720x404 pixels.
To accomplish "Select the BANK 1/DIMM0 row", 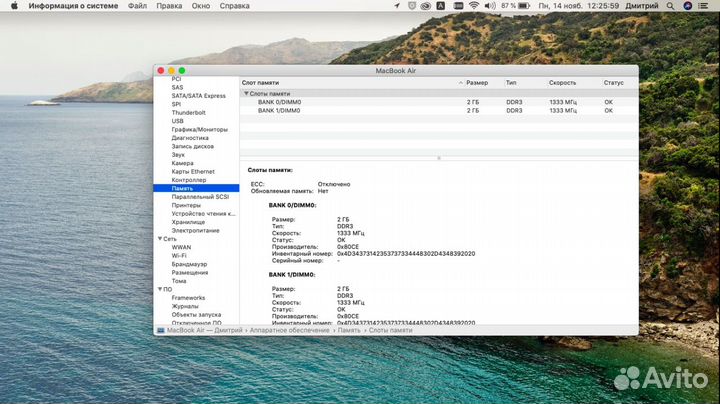I will click(439, 111).
